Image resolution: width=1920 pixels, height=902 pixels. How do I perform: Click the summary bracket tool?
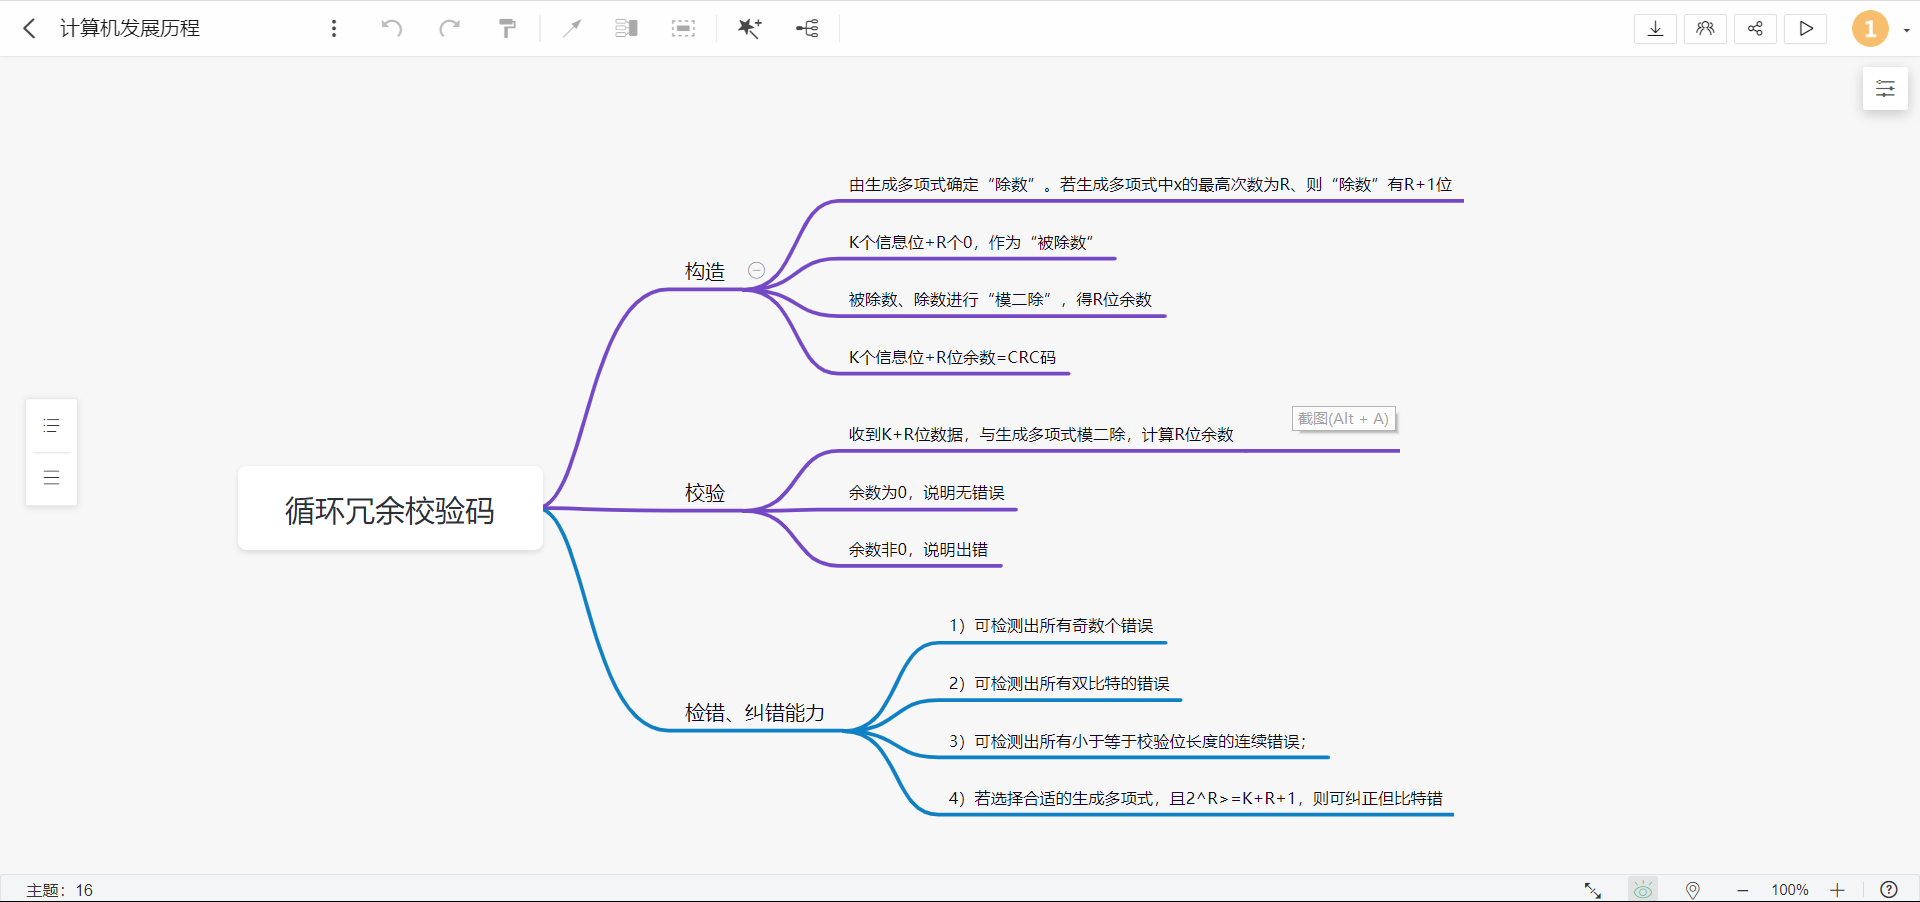(627, 28)
